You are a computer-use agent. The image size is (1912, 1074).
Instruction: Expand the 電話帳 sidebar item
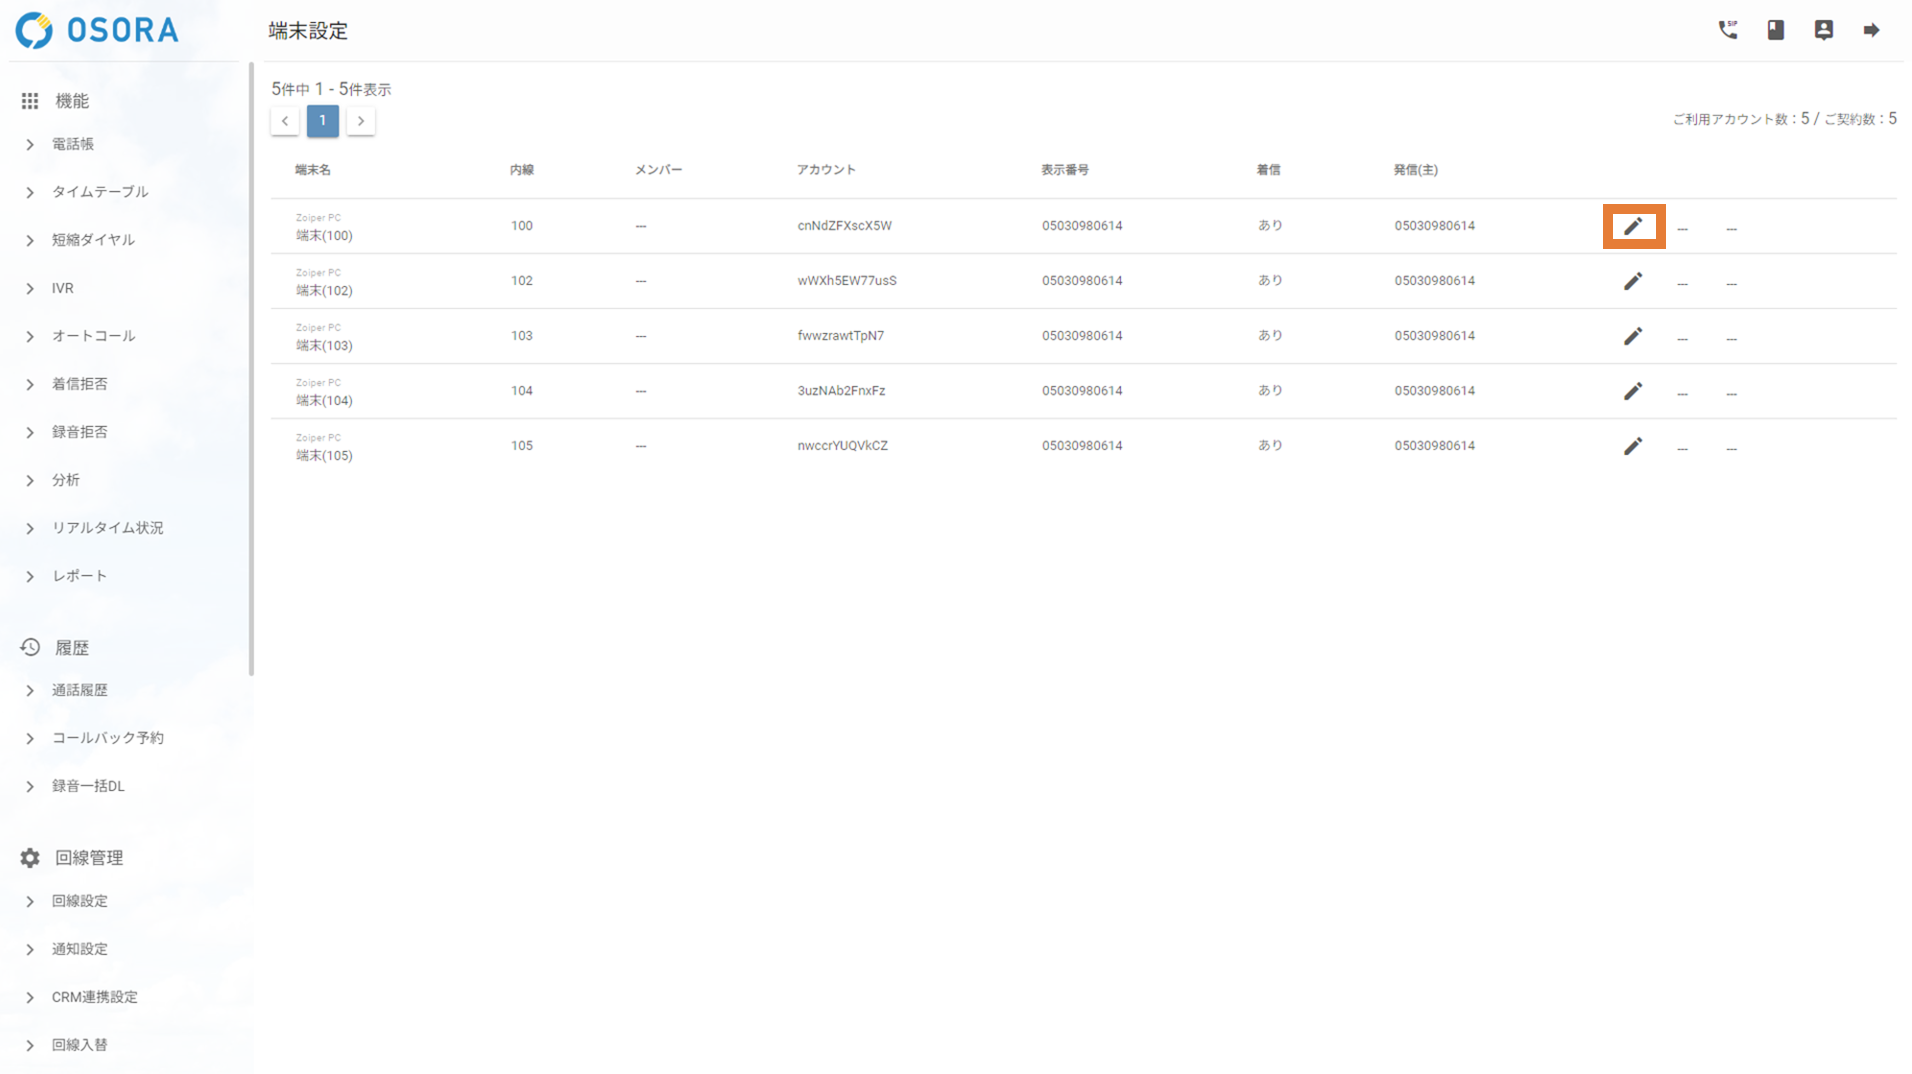pos(73,144)
